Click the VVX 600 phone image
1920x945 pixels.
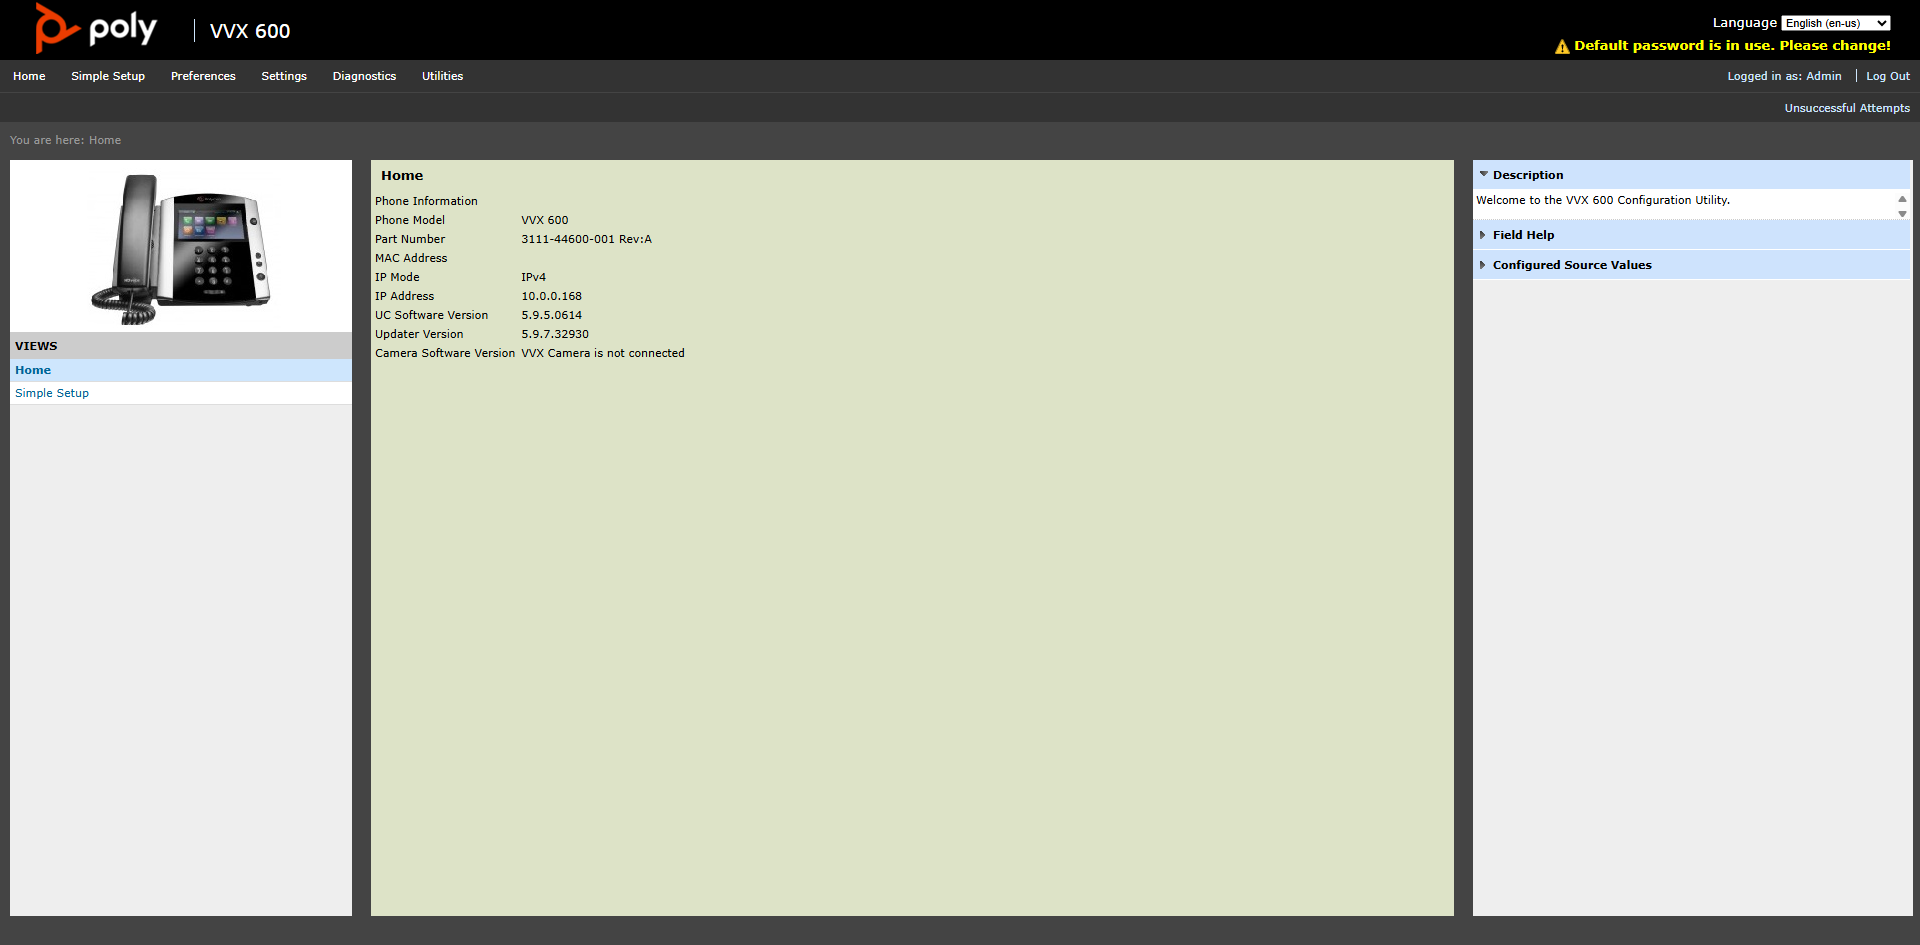181,248
